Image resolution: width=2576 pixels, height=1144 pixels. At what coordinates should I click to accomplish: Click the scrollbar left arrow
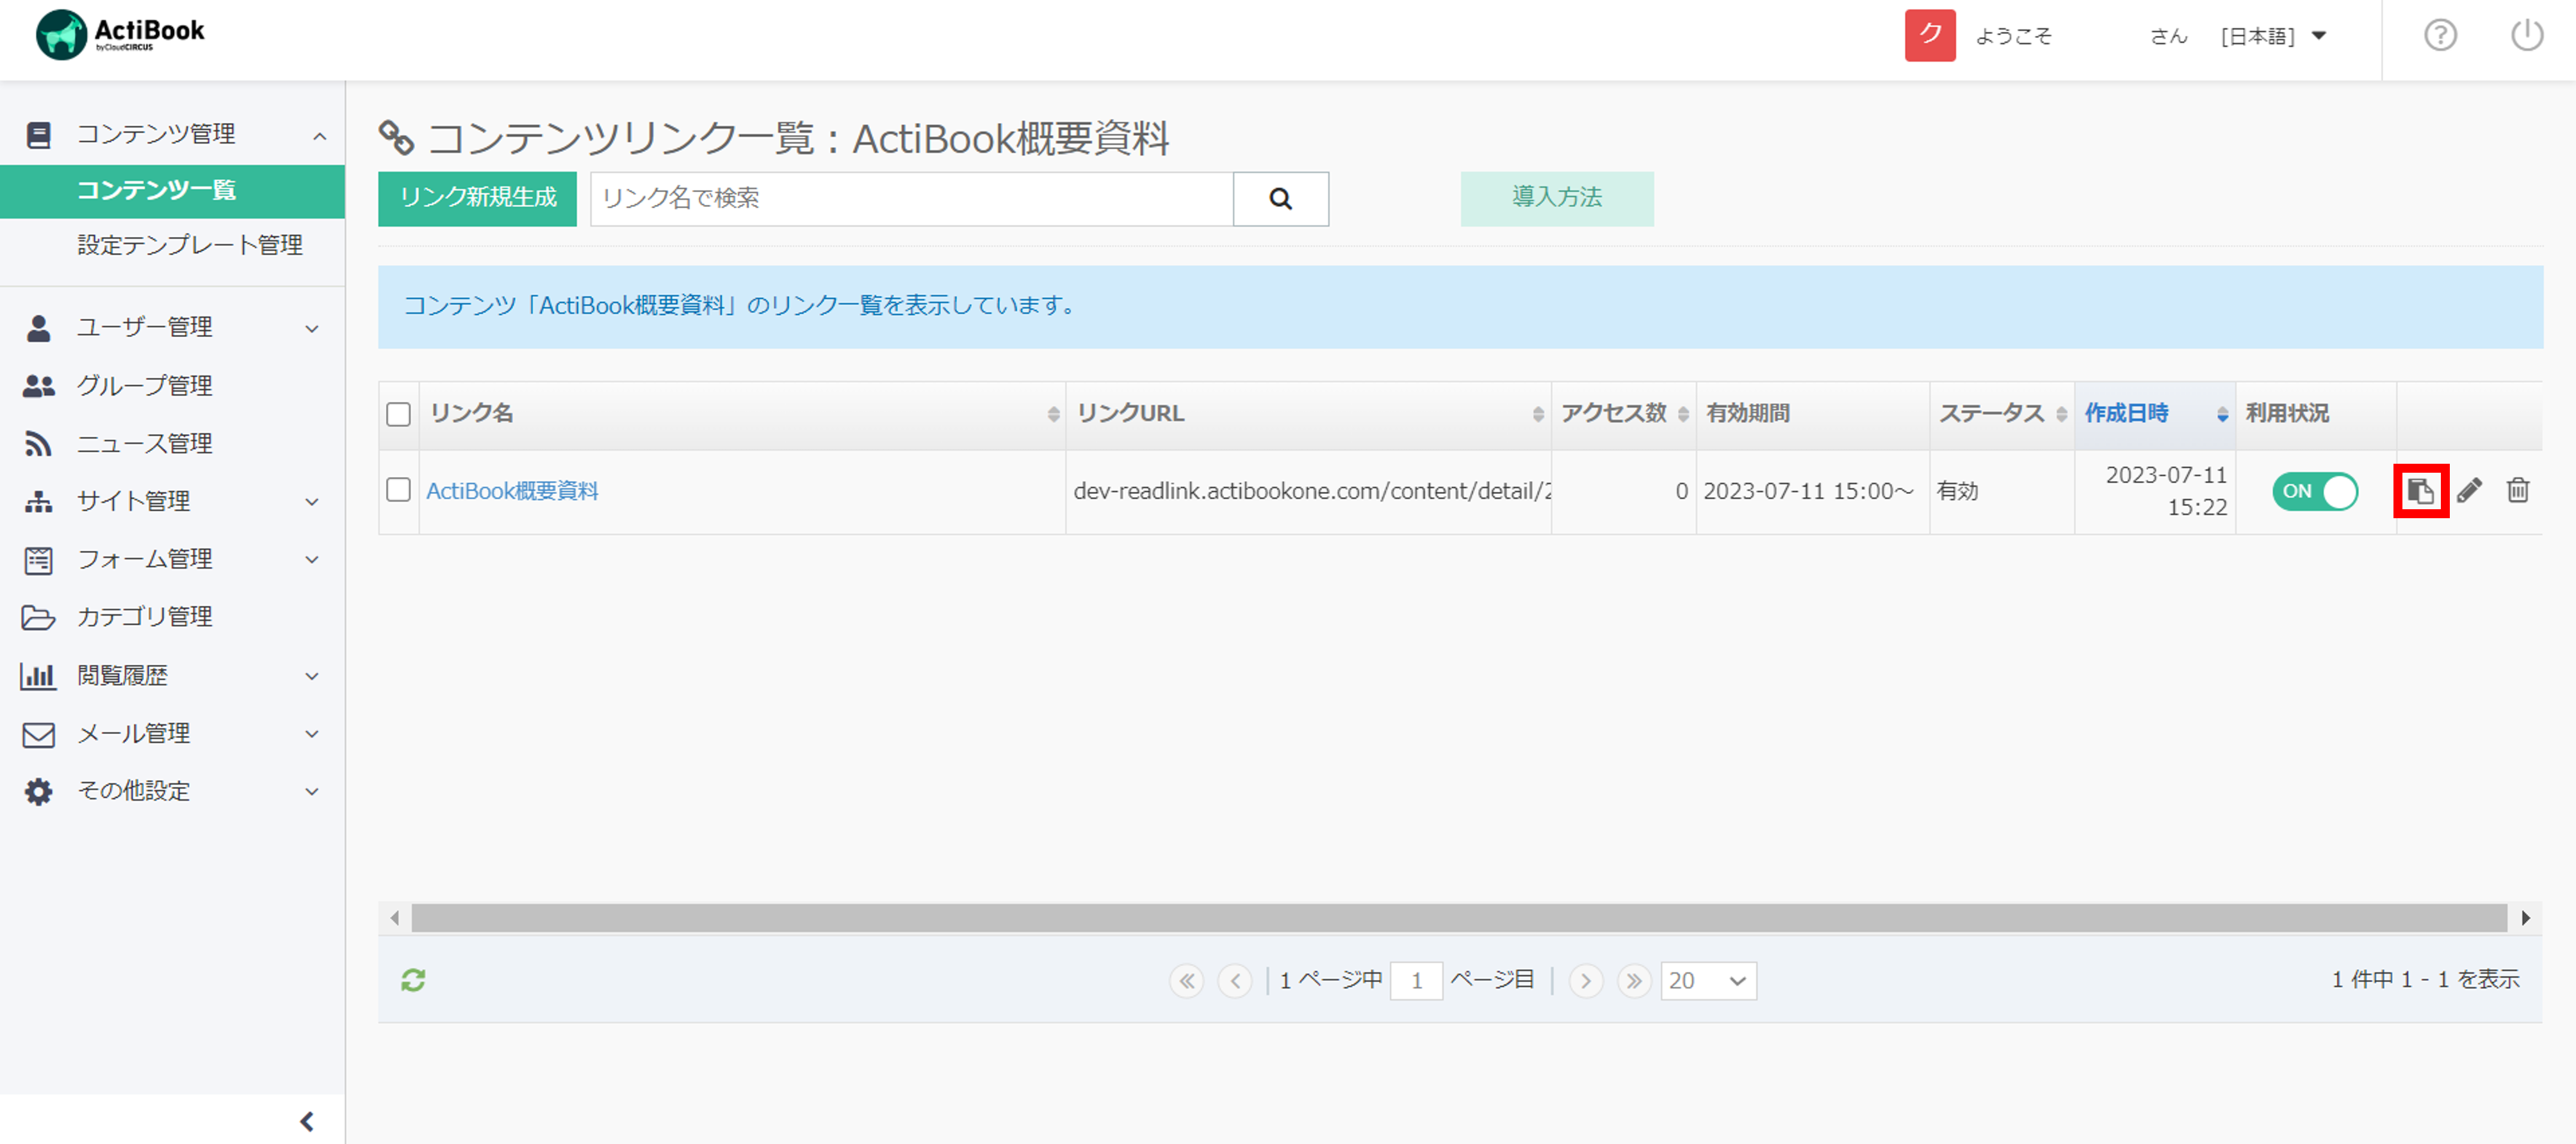pyautogui.click(x=395, y=918)
